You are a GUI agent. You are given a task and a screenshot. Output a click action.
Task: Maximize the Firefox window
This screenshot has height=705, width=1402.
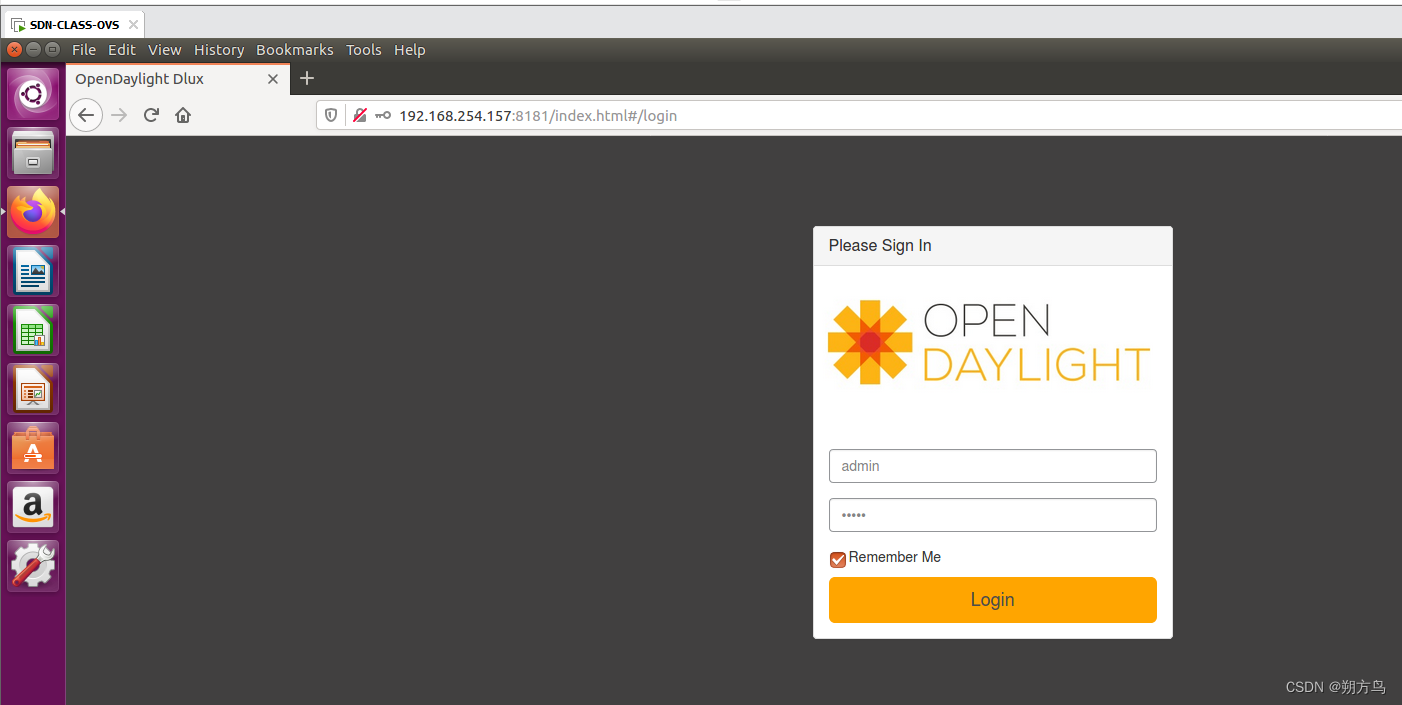pos(52,49)
